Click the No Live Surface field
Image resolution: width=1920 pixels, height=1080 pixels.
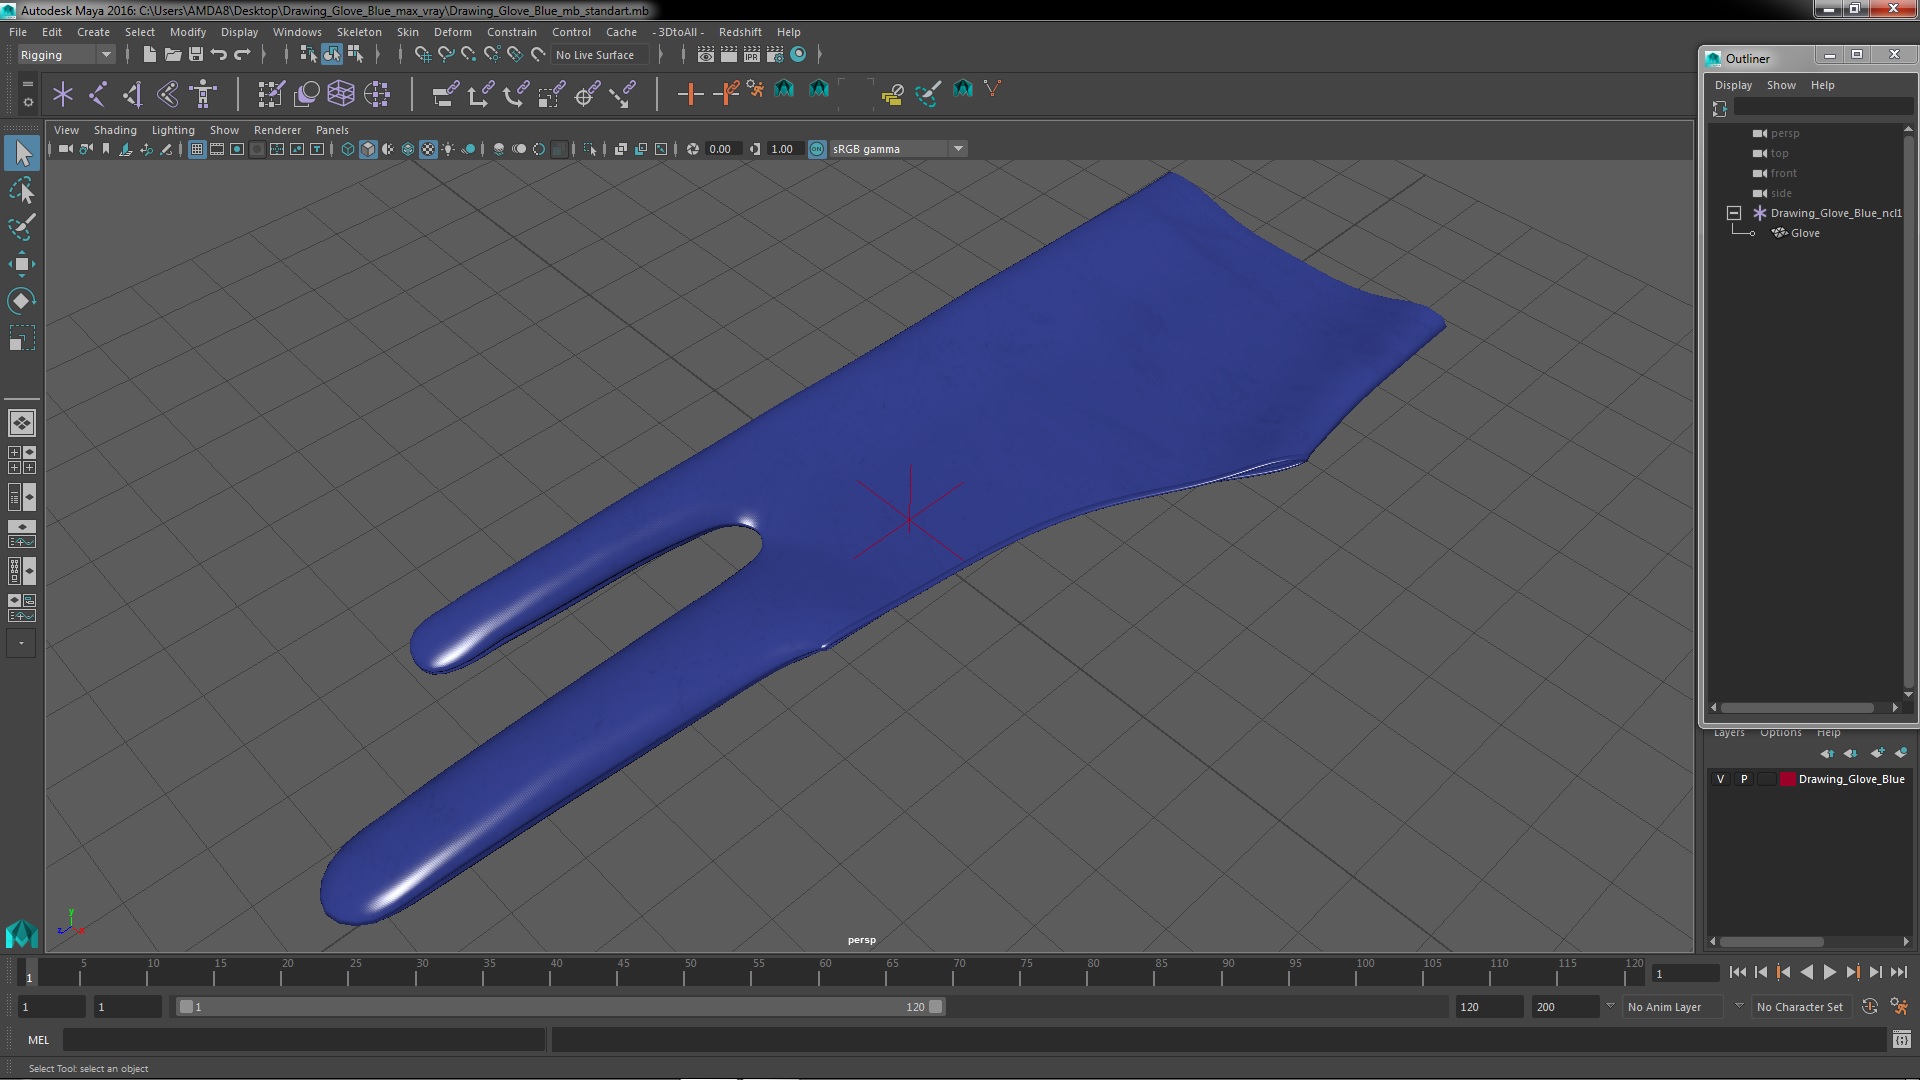click(600, 55)
